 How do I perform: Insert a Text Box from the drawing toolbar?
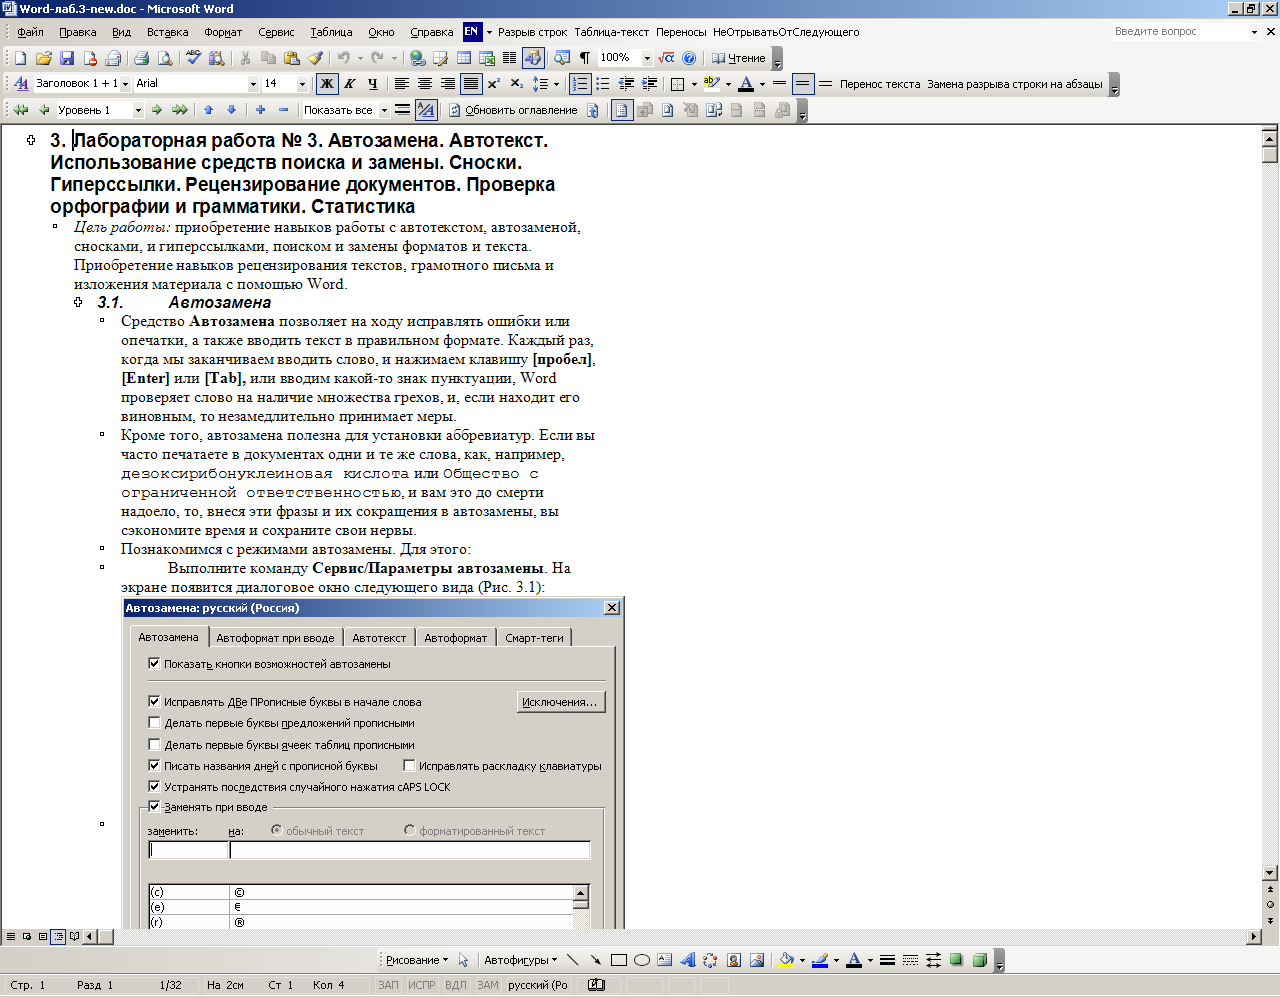(x=665, y=960)
